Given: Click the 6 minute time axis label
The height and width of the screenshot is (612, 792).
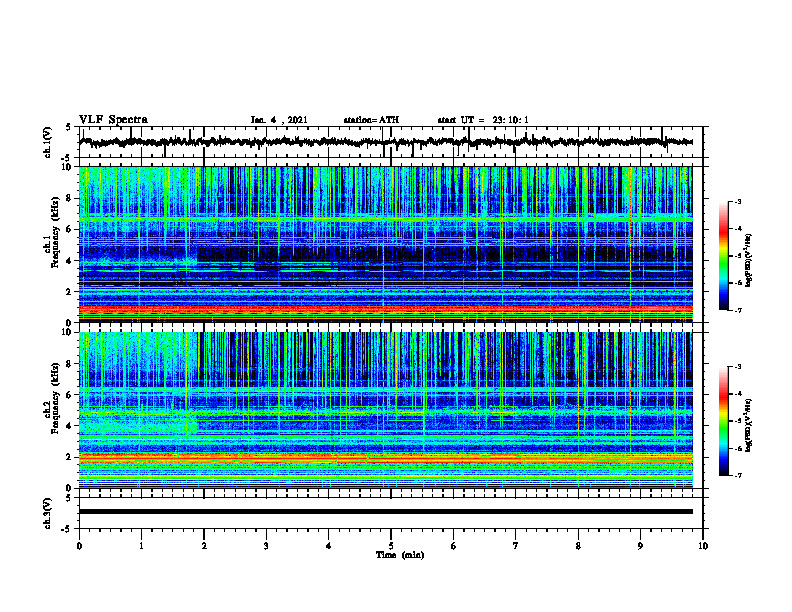Looking at the screenshot, I should coord(454,546).
